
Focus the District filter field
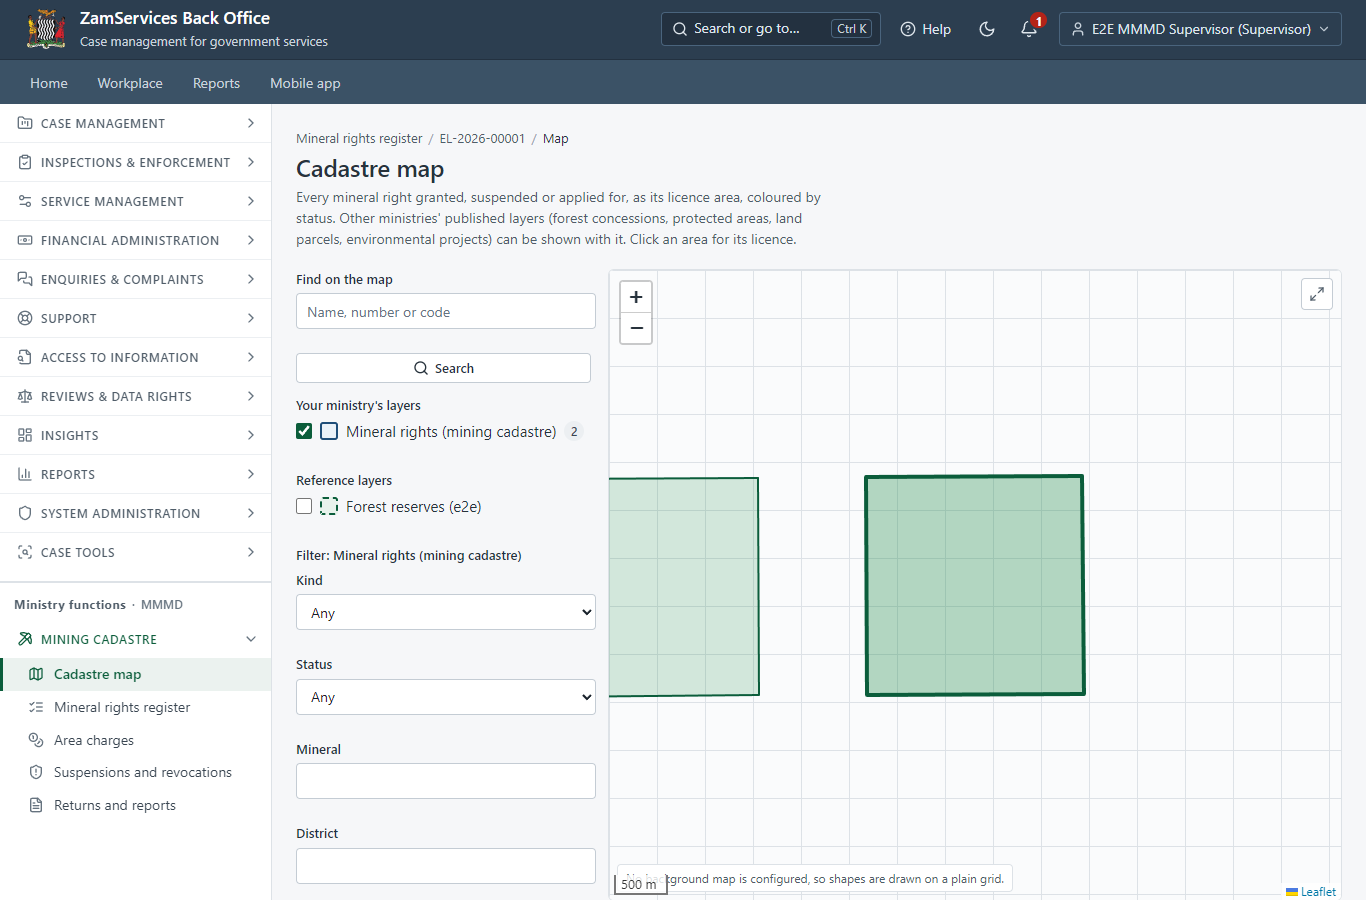[x=446, y=866]
